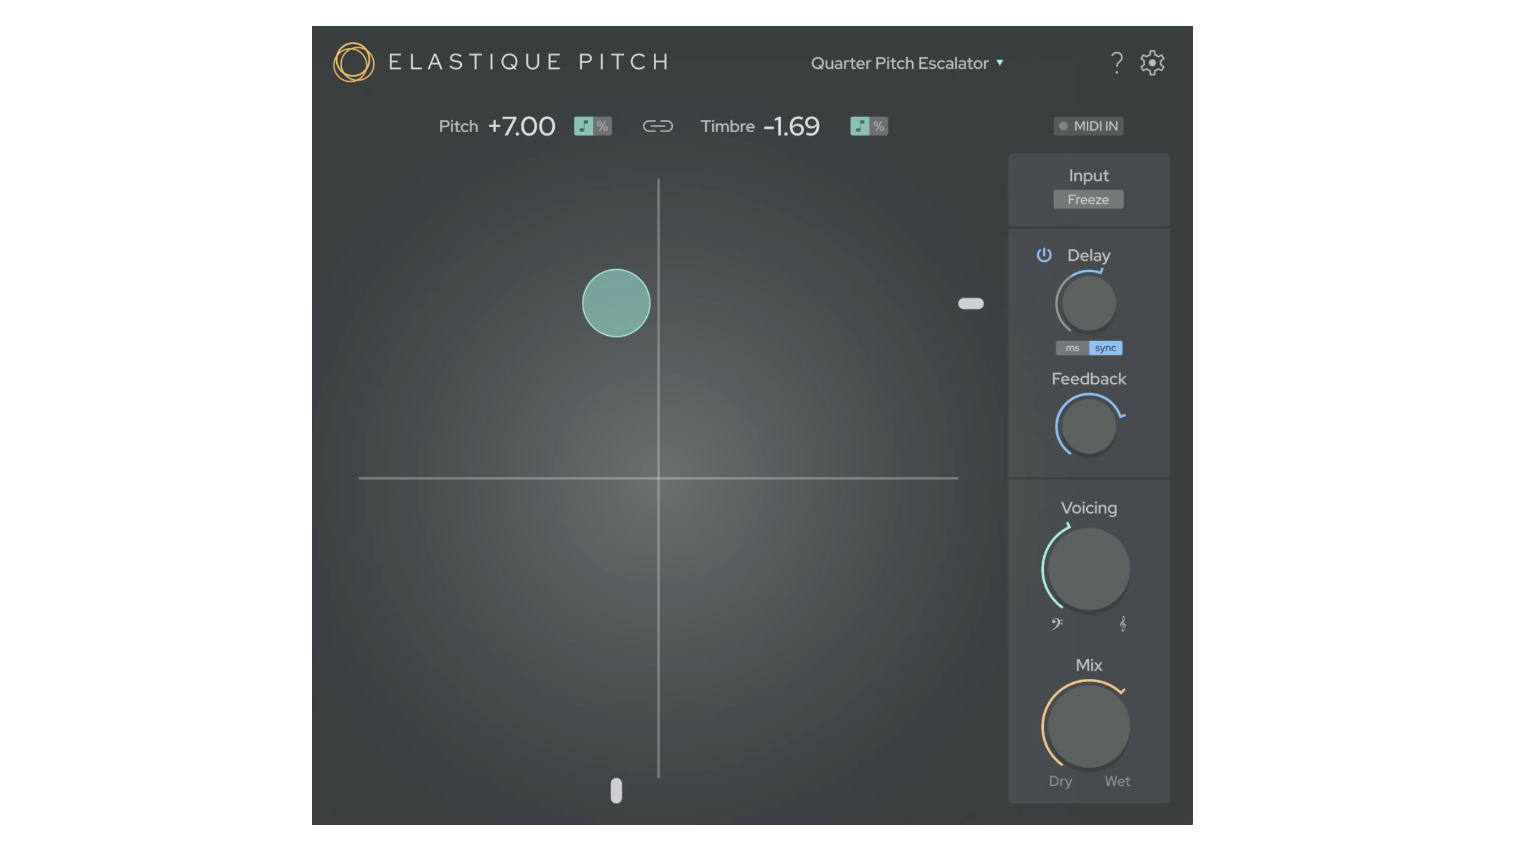The width and height of the screenshot is (1540, 850).
Task: Switch delay mode to sync
Action: (1106, 348)
